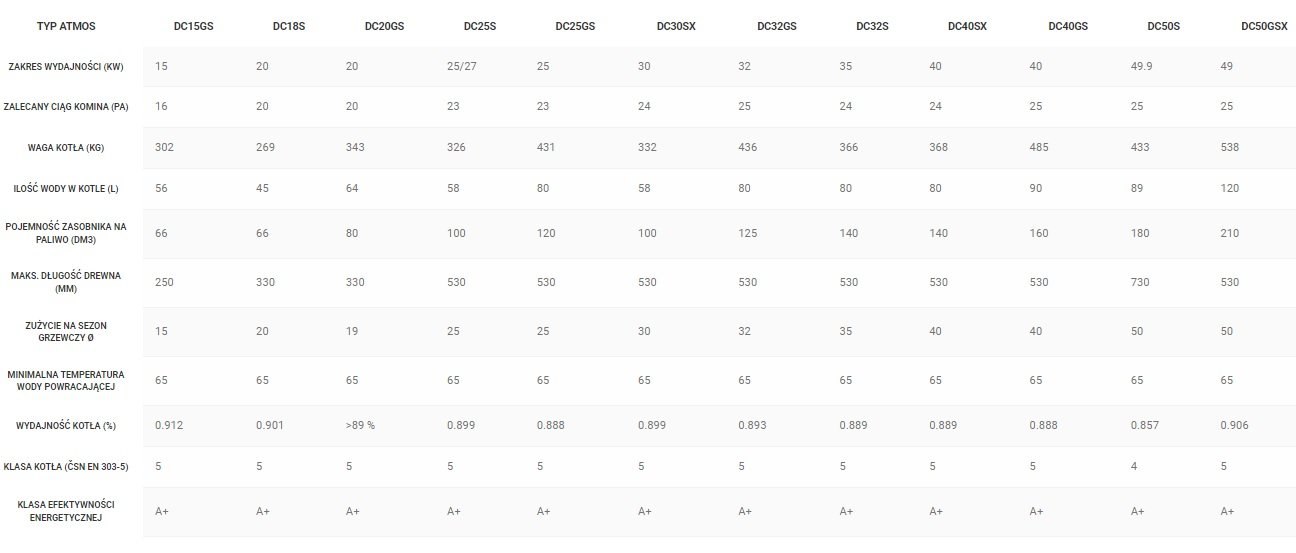
Task: Click the DC15GS column header
Action: click(193, 26)
